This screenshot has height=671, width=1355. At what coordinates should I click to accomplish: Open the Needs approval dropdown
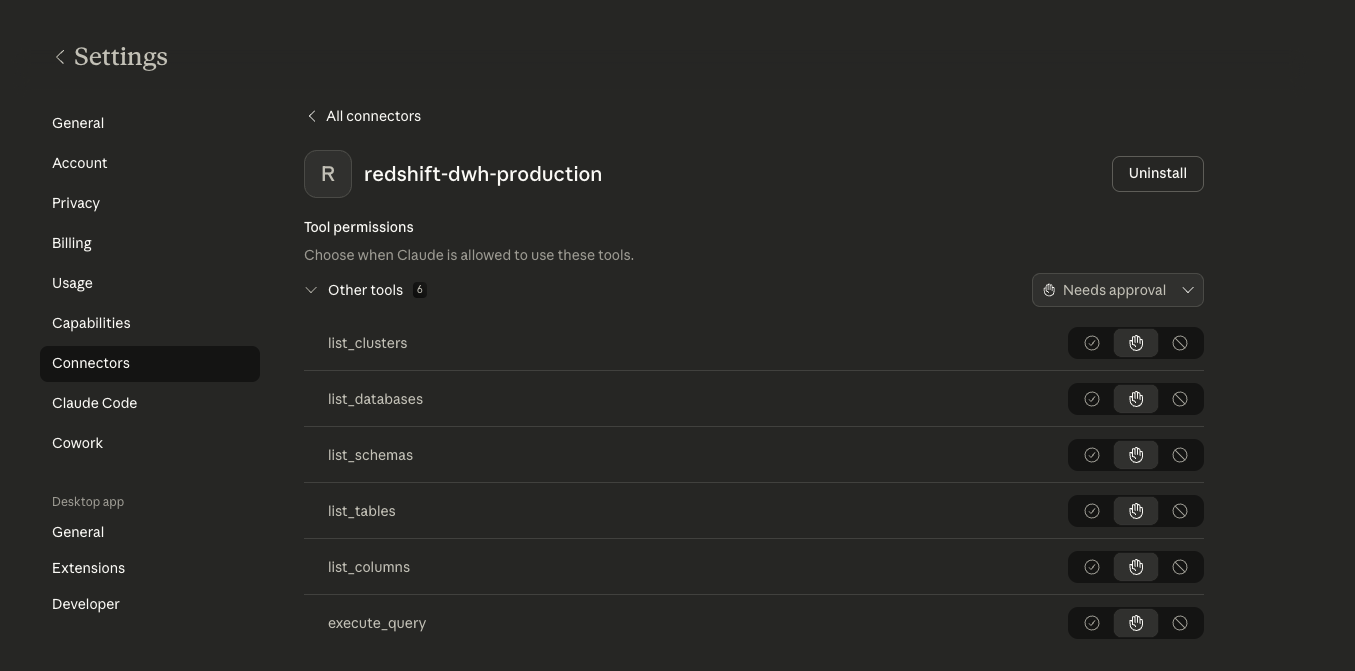tap(1117, 290)
